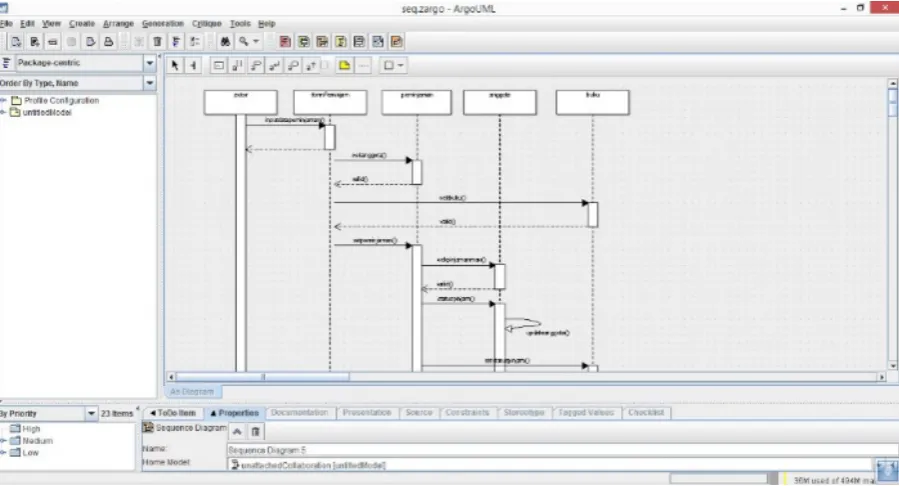Create a new Use Case diagram via the red toolbar icon
899x486 pixels.
tap(285, 42)
